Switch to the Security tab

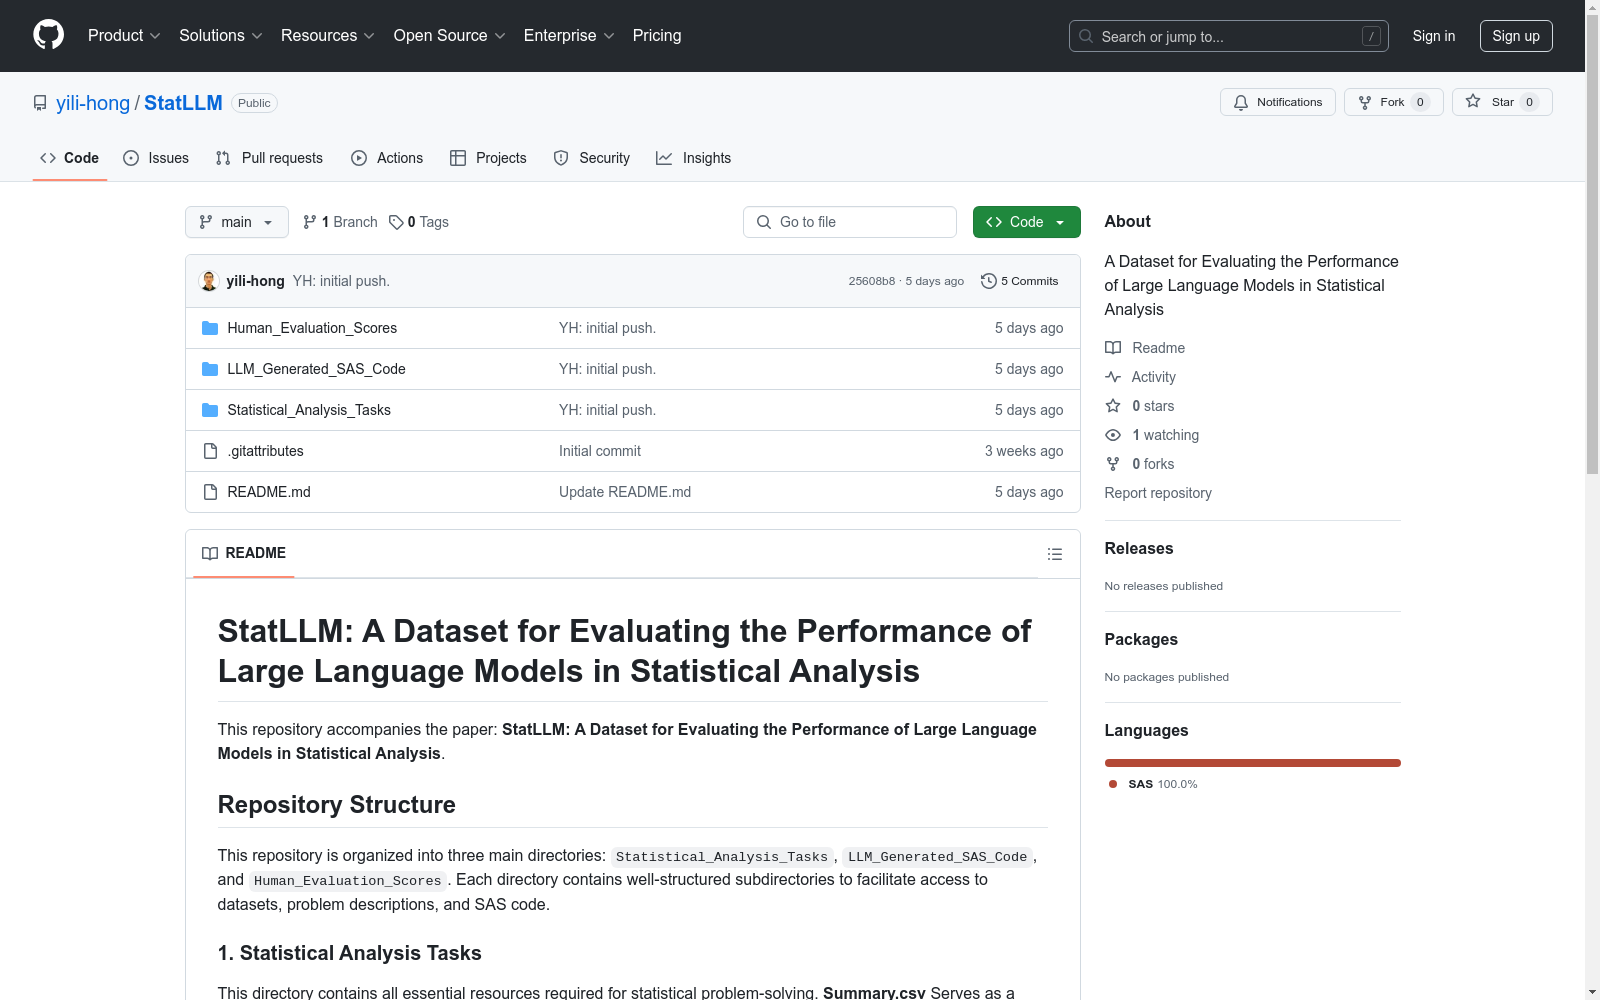coord(592,158)
